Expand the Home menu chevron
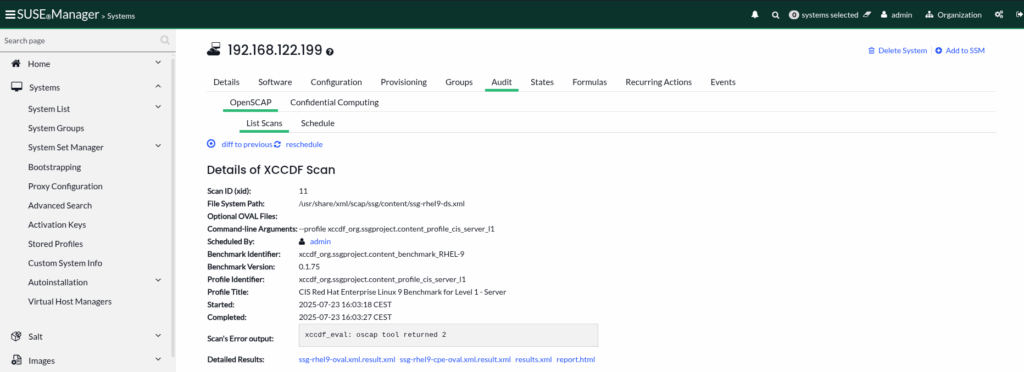Screen dimensions: 1024x372 pos(158,63)
